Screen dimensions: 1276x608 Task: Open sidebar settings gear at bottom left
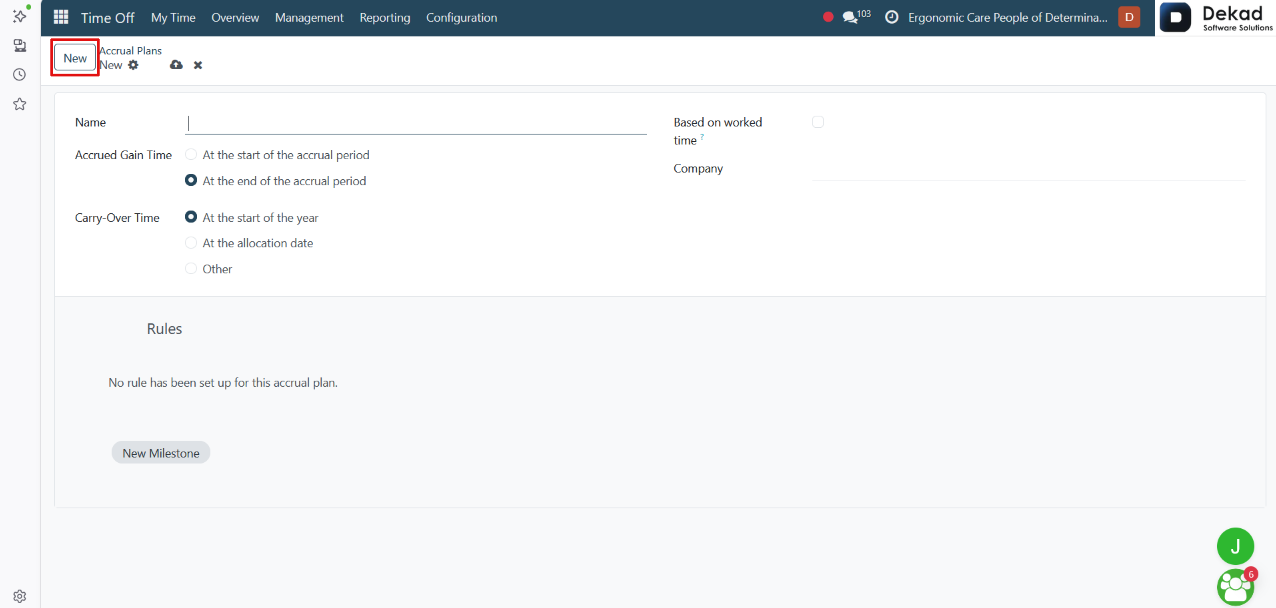tap(19, 596)
